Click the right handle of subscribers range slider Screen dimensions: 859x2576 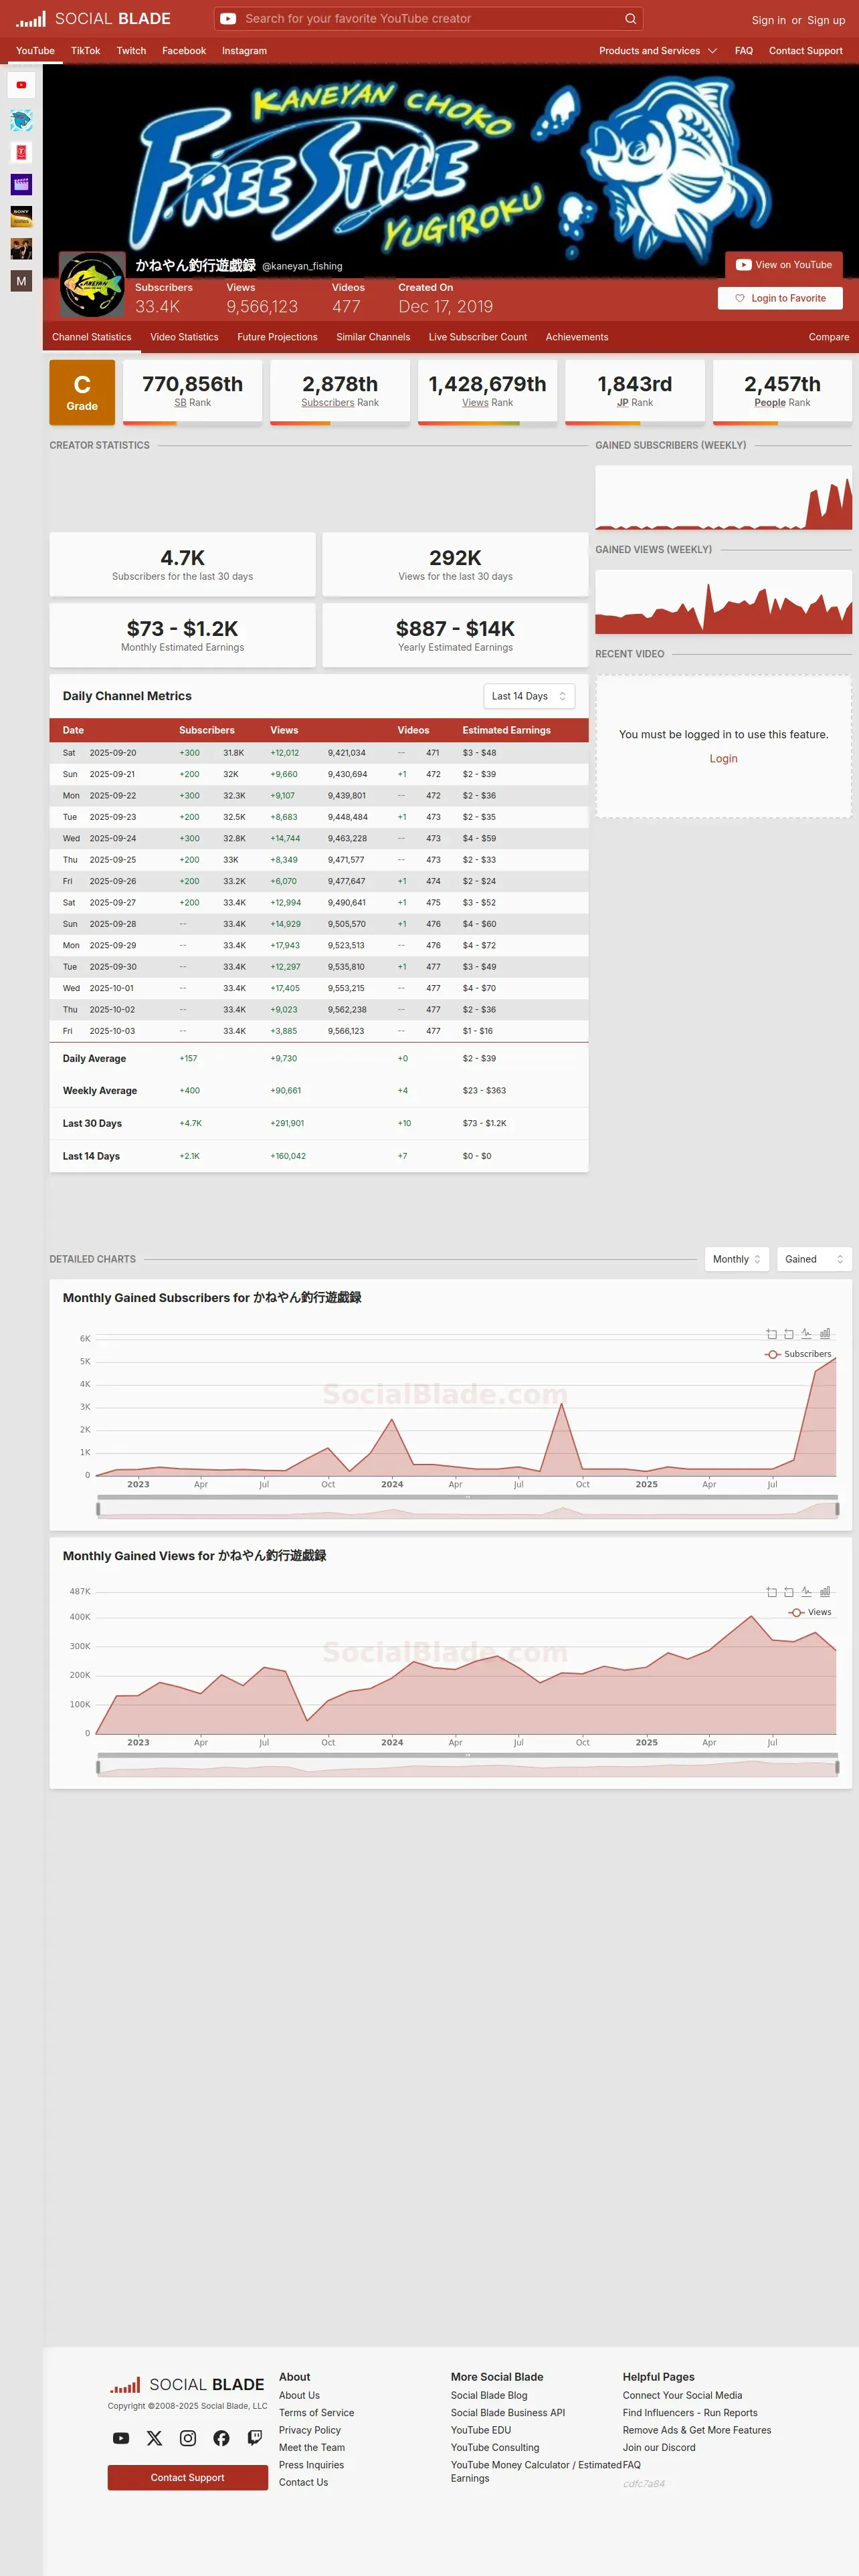(837, 1509)
